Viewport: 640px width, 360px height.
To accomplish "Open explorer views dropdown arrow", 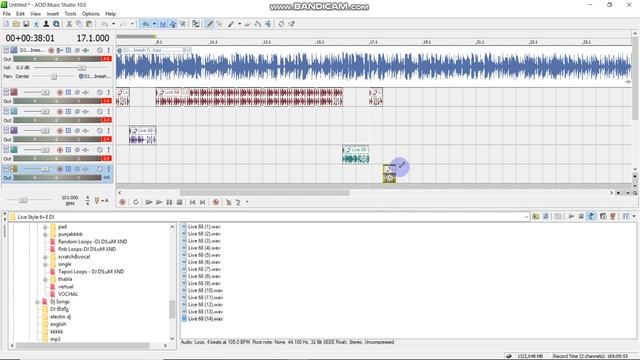I will (x=634, y=216).
